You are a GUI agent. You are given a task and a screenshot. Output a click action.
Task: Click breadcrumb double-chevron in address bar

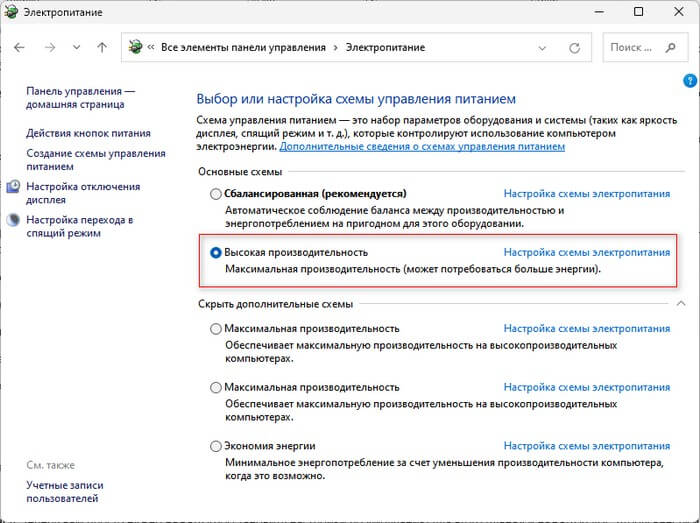(151, 47)
